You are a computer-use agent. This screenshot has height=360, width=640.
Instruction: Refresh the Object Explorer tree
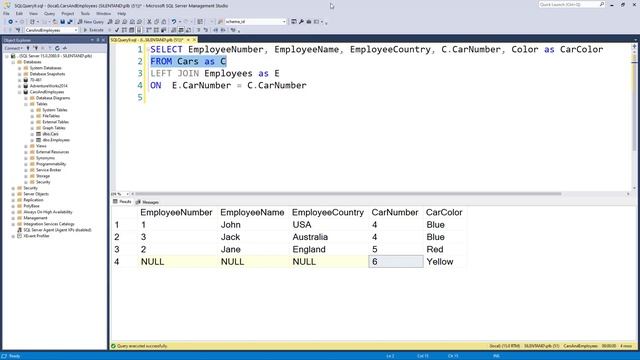57,48
